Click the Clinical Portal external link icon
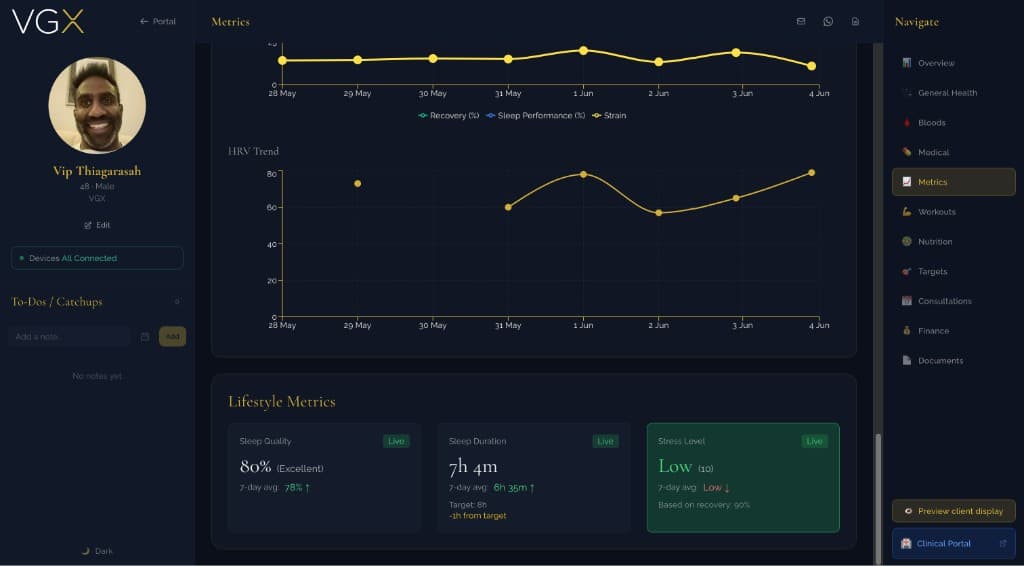The image size is (1024, 566). tap(1002, 543)
